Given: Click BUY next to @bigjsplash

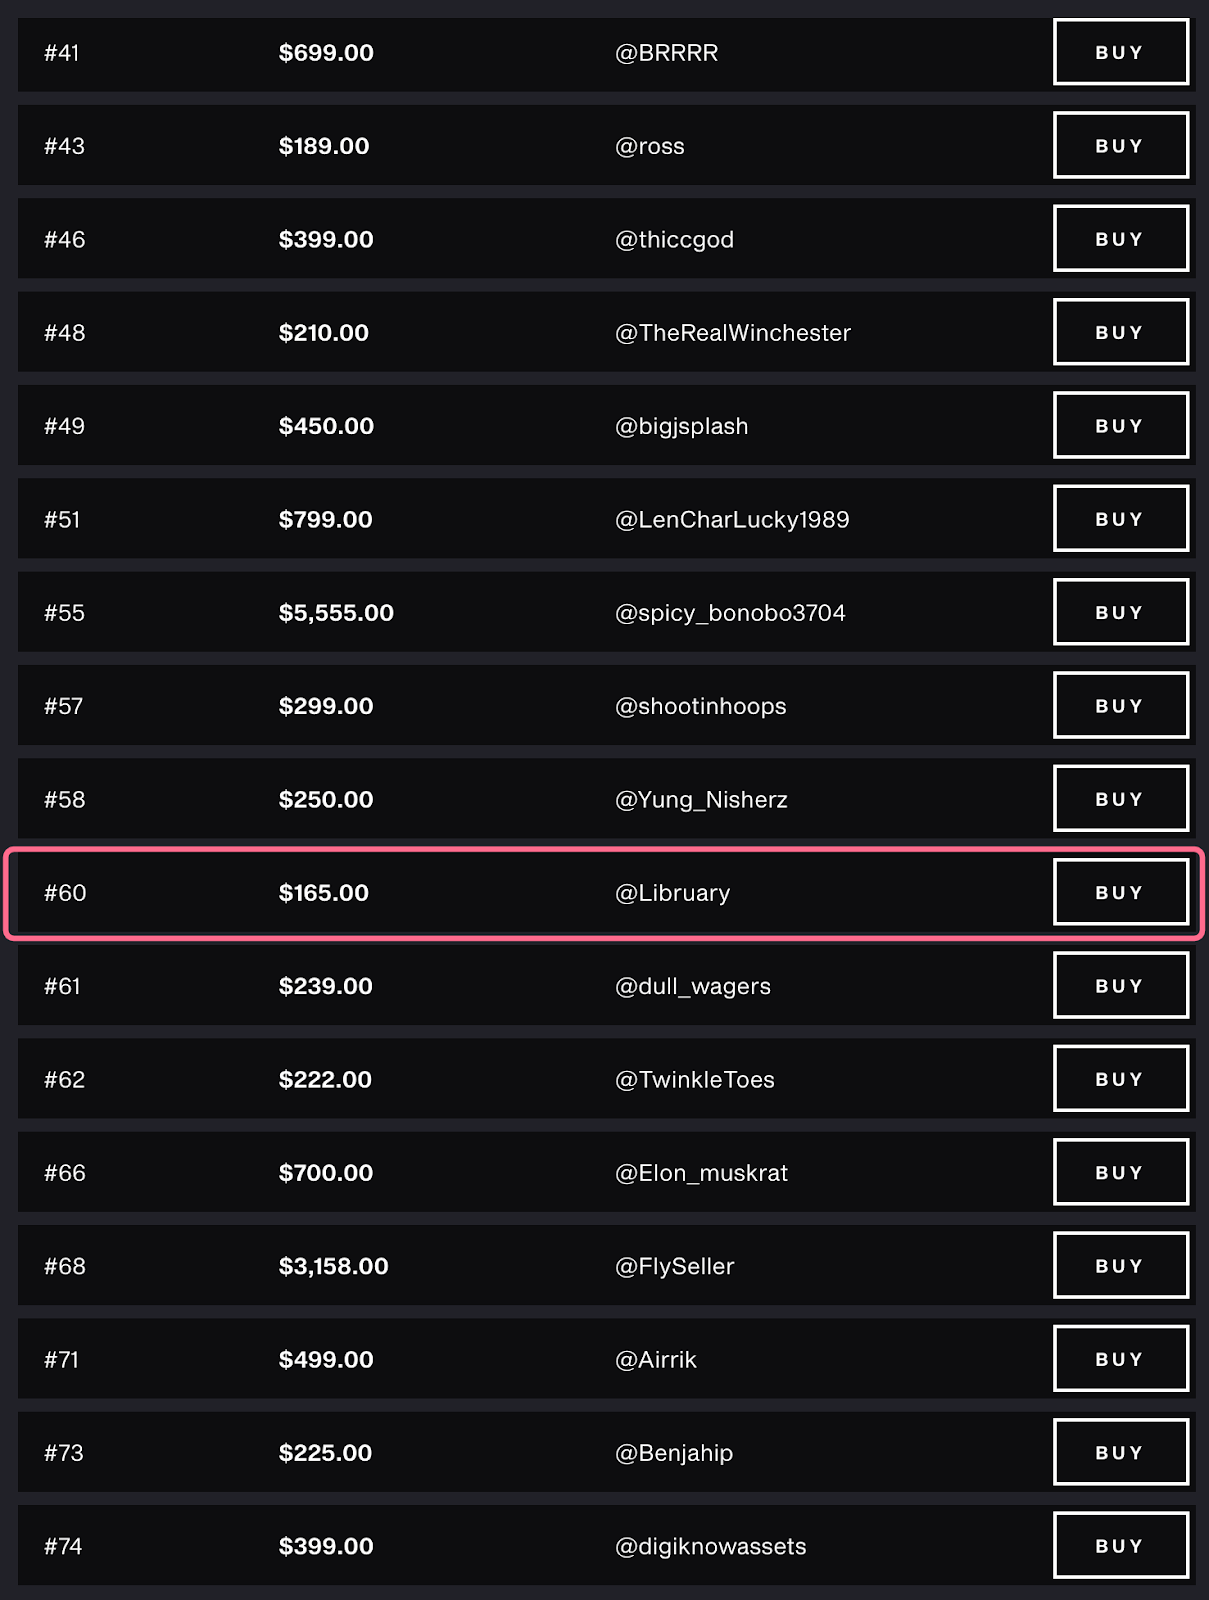Looking at the screenshot, I should pos(1120,426).
